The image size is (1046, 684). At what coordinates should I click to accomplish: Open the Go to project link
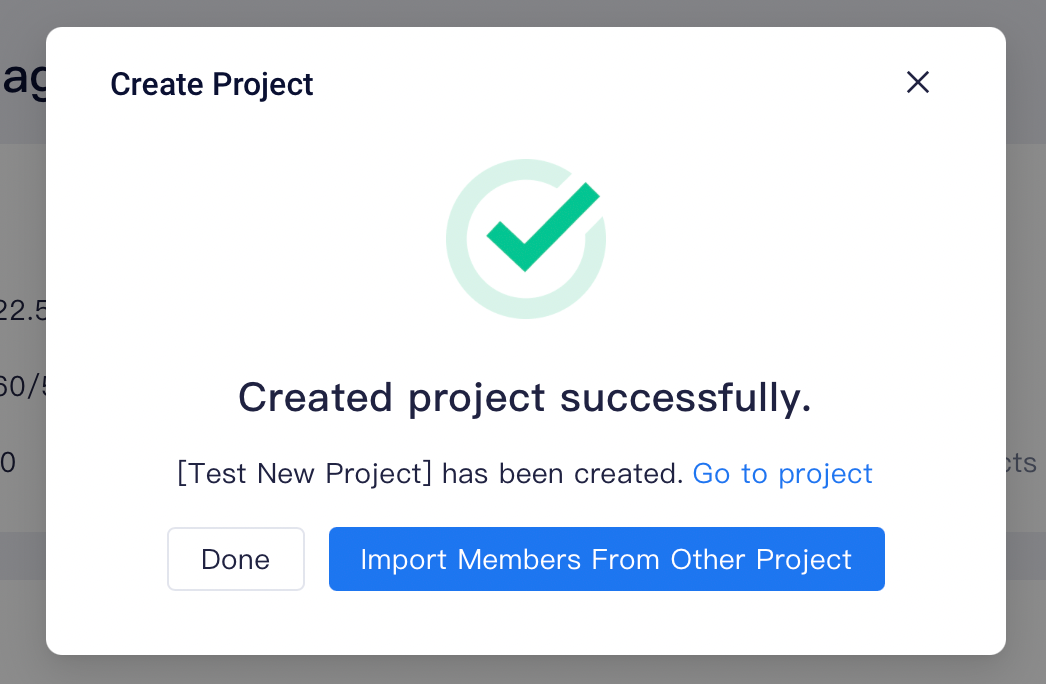782,474
